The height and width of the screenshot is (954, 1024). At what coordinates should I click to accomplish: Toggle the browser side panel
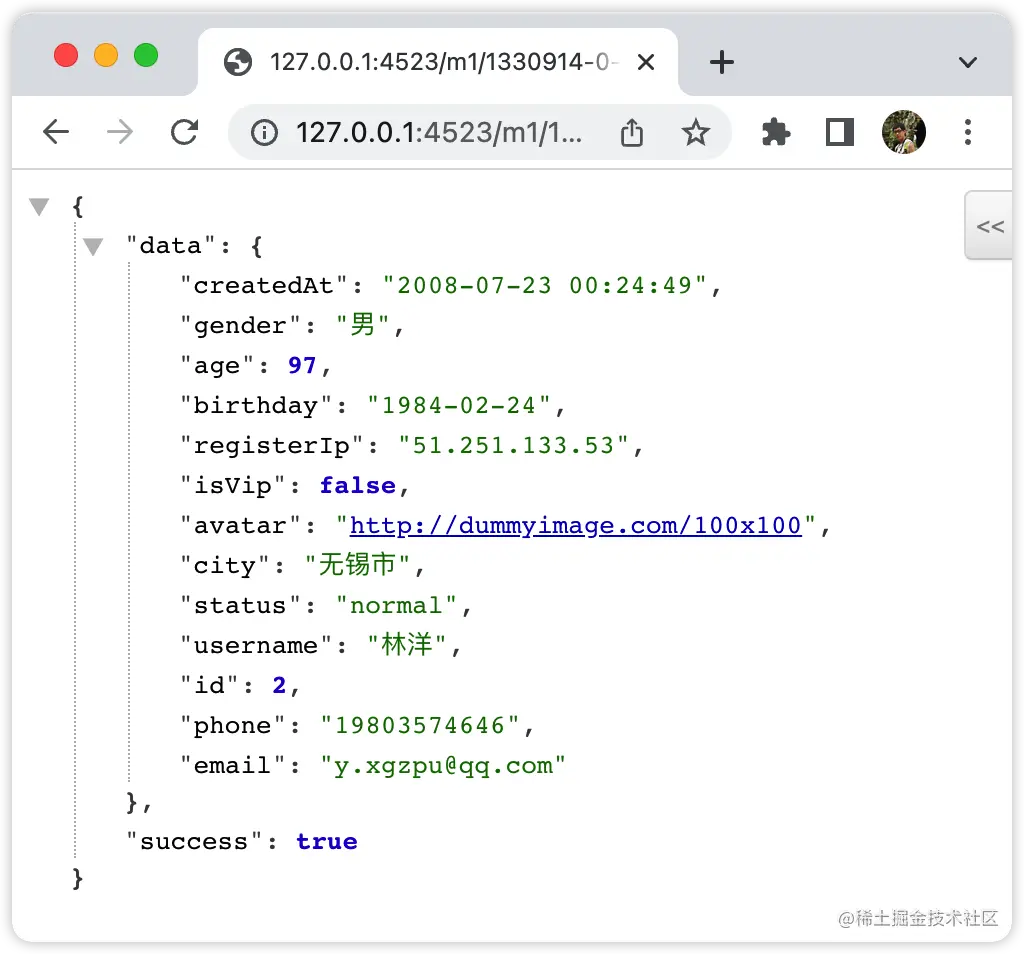(x=839, y=133)
